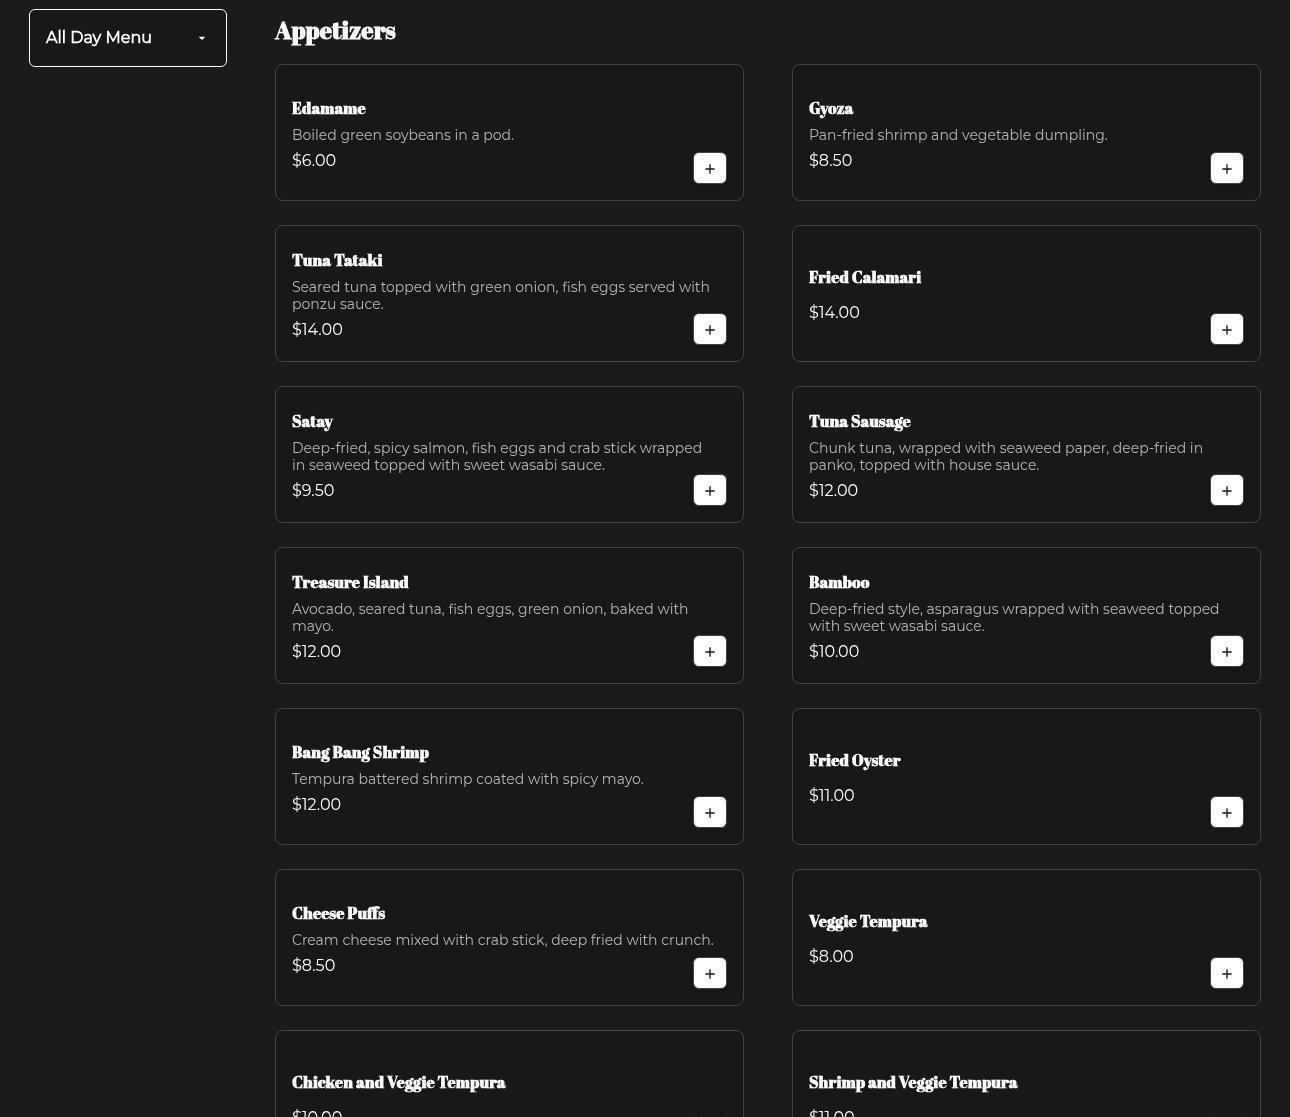The height and width of the screenshot is (1117, 1290).
Task: Add Tuna Tataki using its plus button
Action: click(710, 329)
